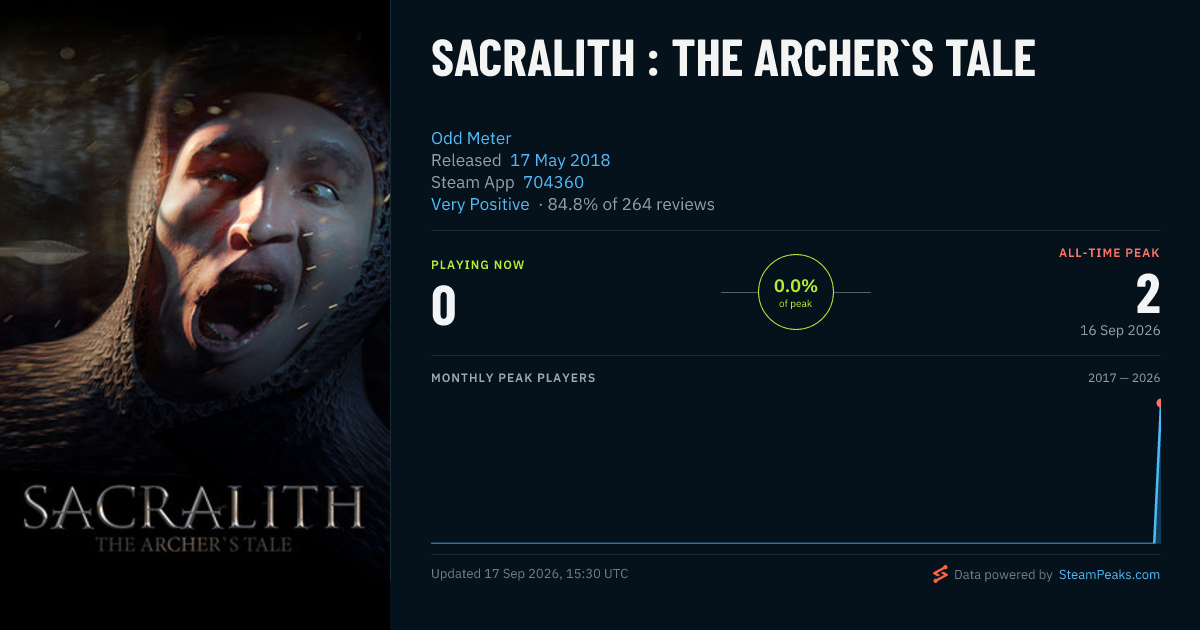Click the Sacralith game cover art
The image size is (1200, 630).
click(x=195, y=315)
